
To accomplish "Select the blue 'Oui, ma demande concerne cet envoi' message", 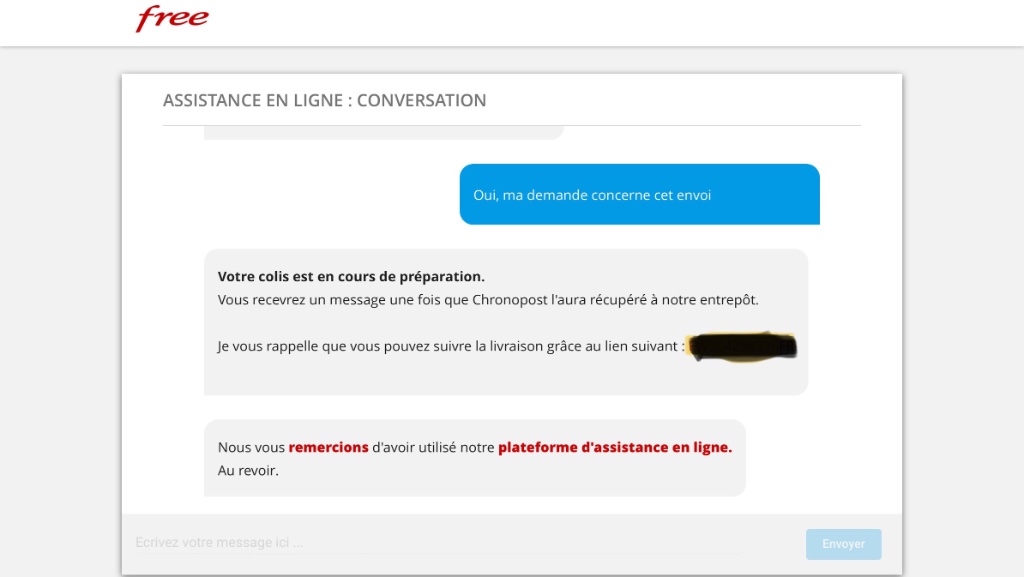I will (639, 195).
